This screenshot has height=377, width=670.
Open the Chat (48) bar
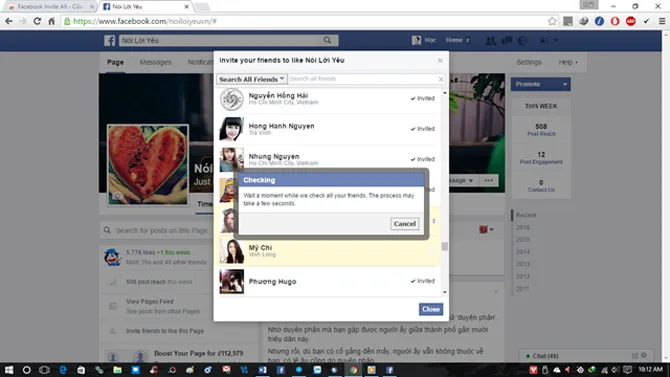pos(585,356)
